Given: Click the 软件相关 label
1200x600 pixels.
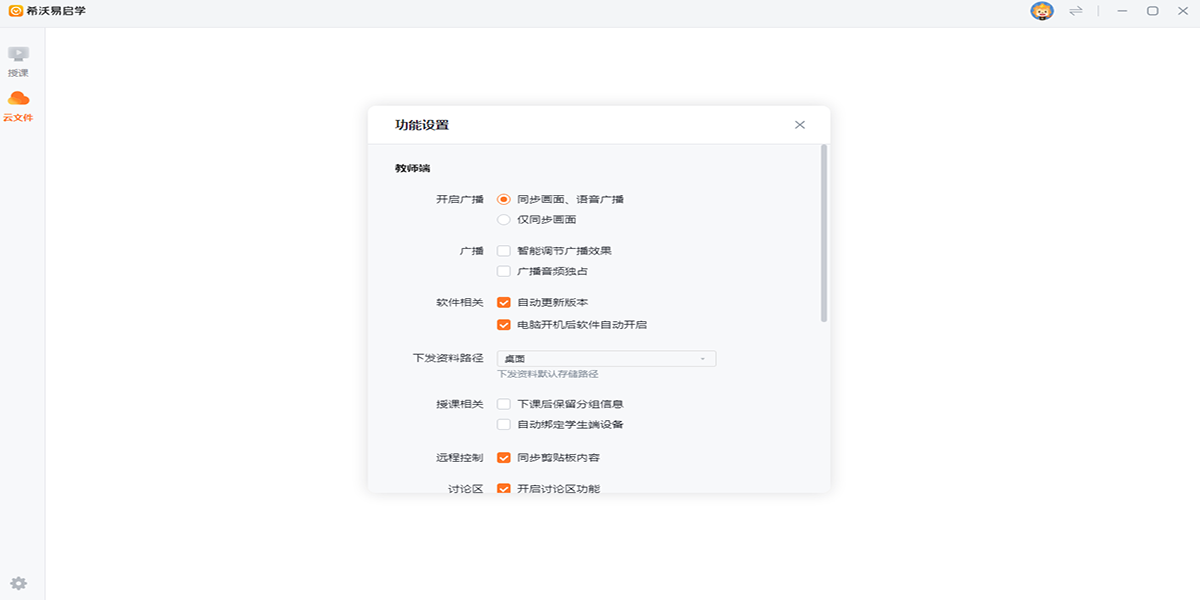Looking at the screenshot, I should point(460,302).
